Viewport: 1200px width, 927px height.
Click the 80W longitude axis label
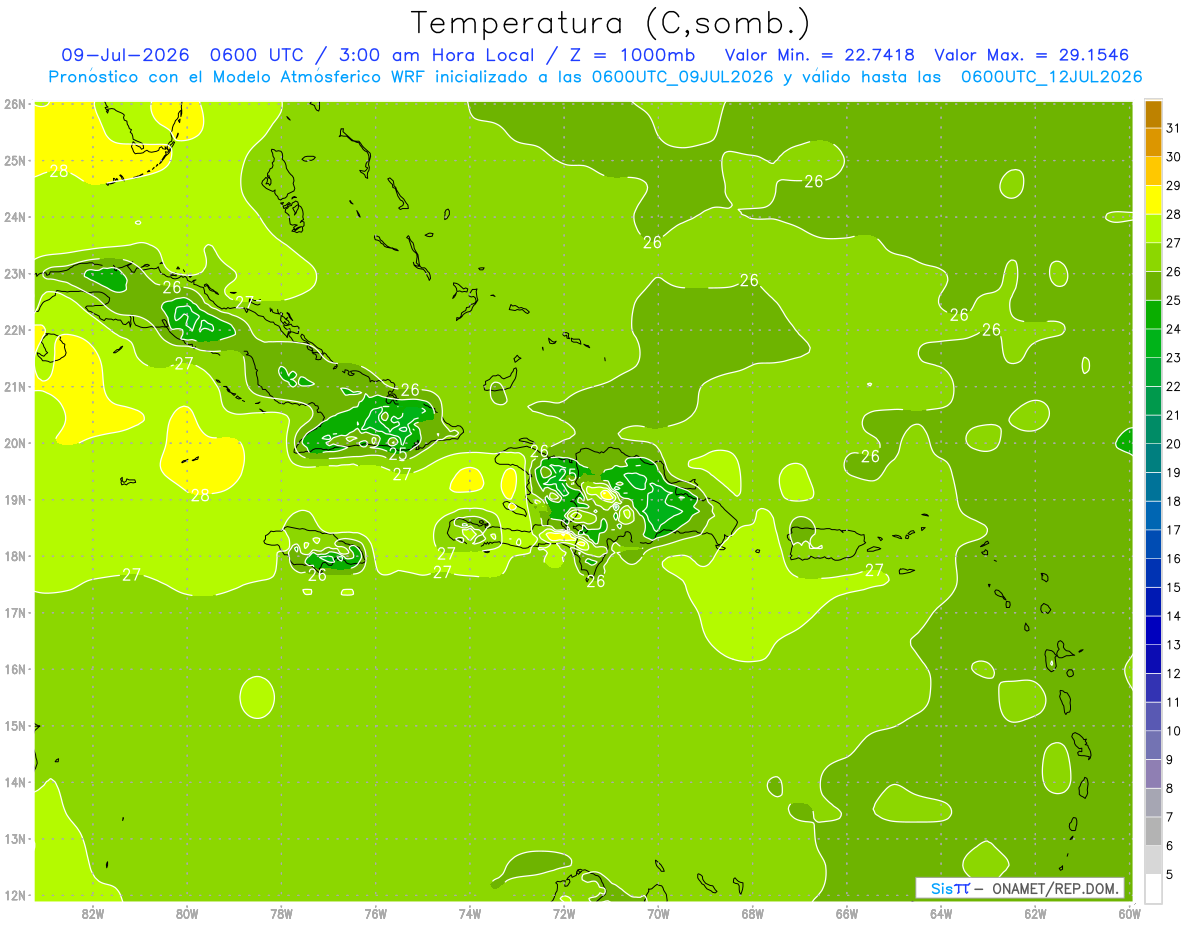[187, 913]
